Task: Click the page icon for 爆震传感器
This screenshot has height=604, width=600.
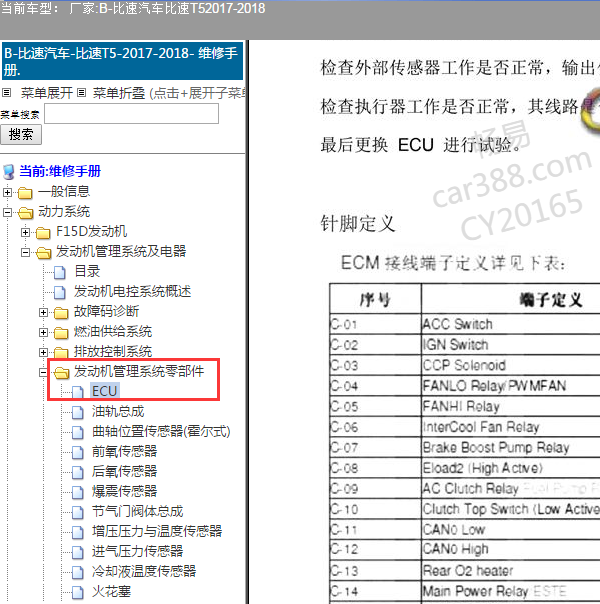Action: [x=77, y=493]
